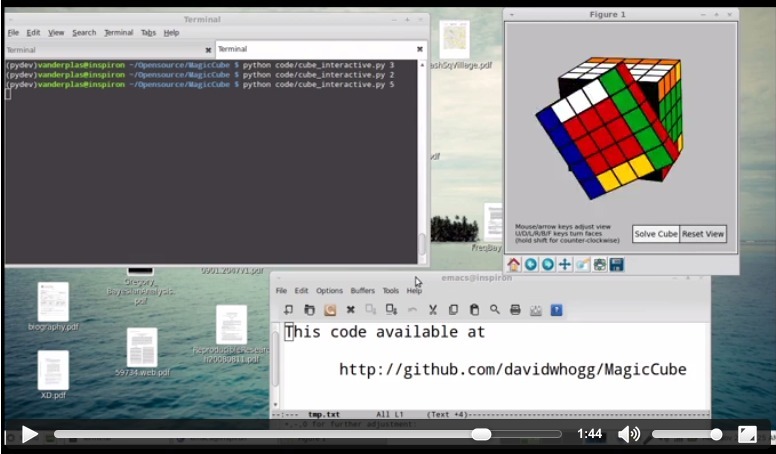Screen dimensions: 776x454
Task: Open biography.pdf desktop icon
Action: click(x=53, y=302)
